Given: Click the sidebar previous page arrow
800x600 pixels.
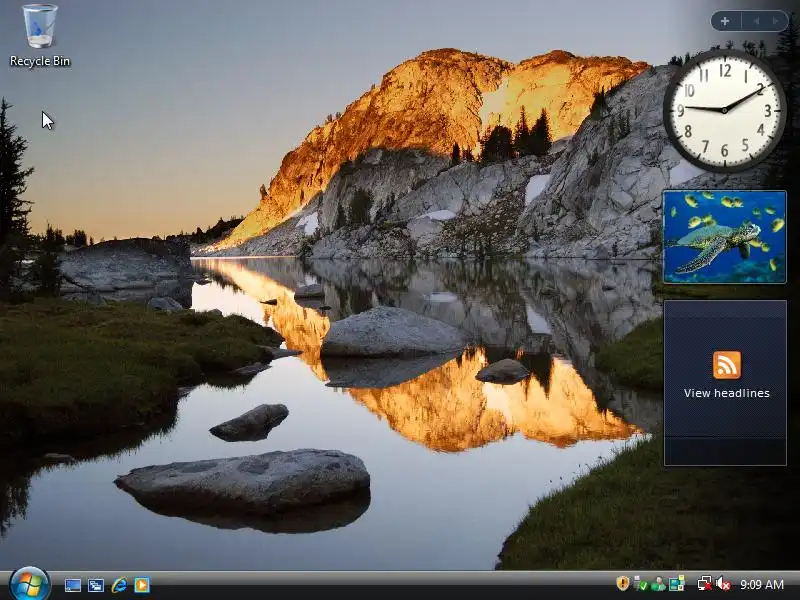Looking at the screenshot, I should (x=756, y=21).
